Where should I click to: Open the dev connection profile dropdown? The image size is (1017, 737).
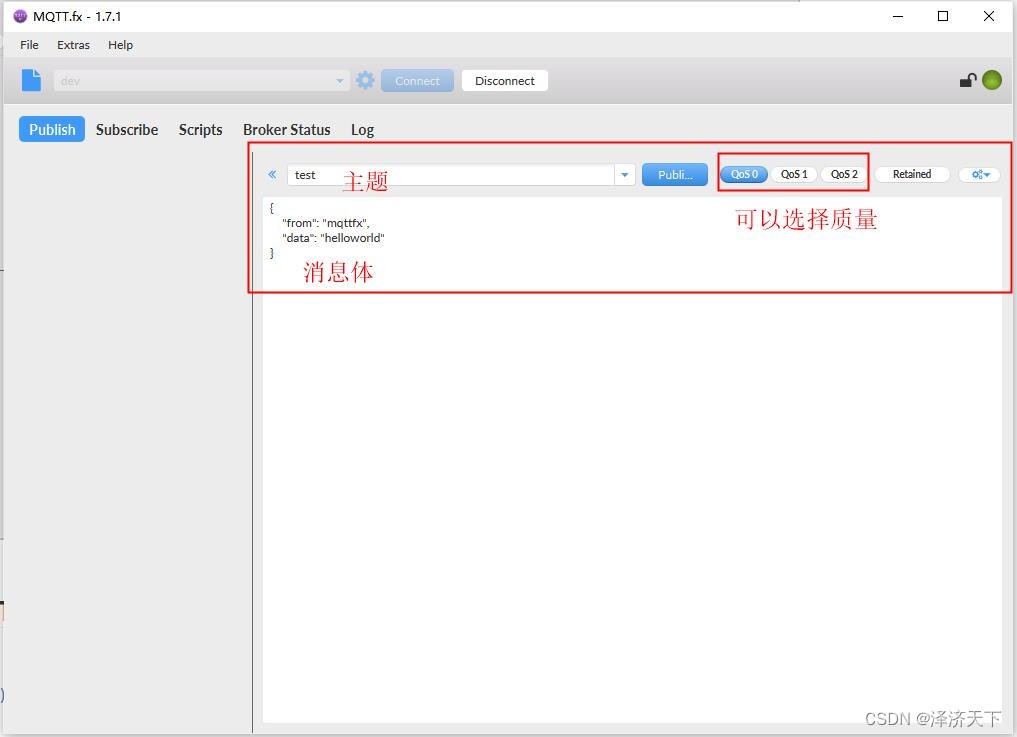pyautogui.click(x=202, y=81)
